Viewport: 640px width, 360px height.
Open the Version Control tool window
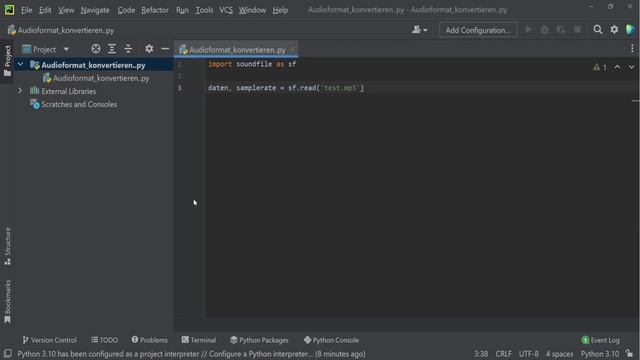[49, 340]
